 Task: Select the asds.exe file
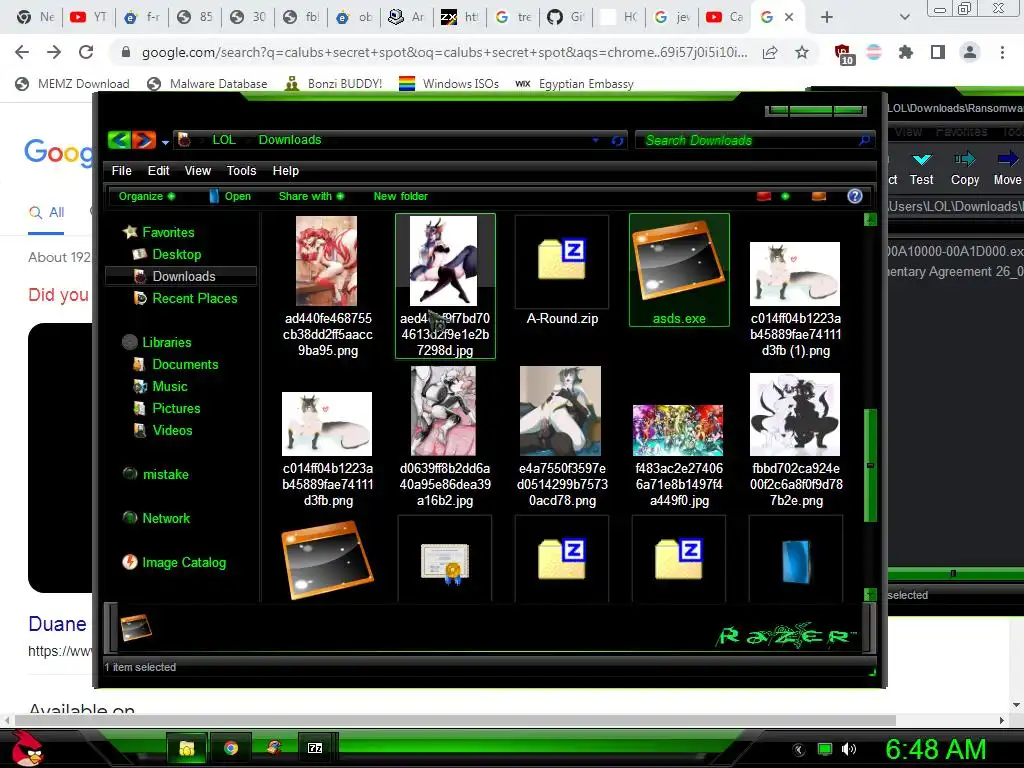679,270
